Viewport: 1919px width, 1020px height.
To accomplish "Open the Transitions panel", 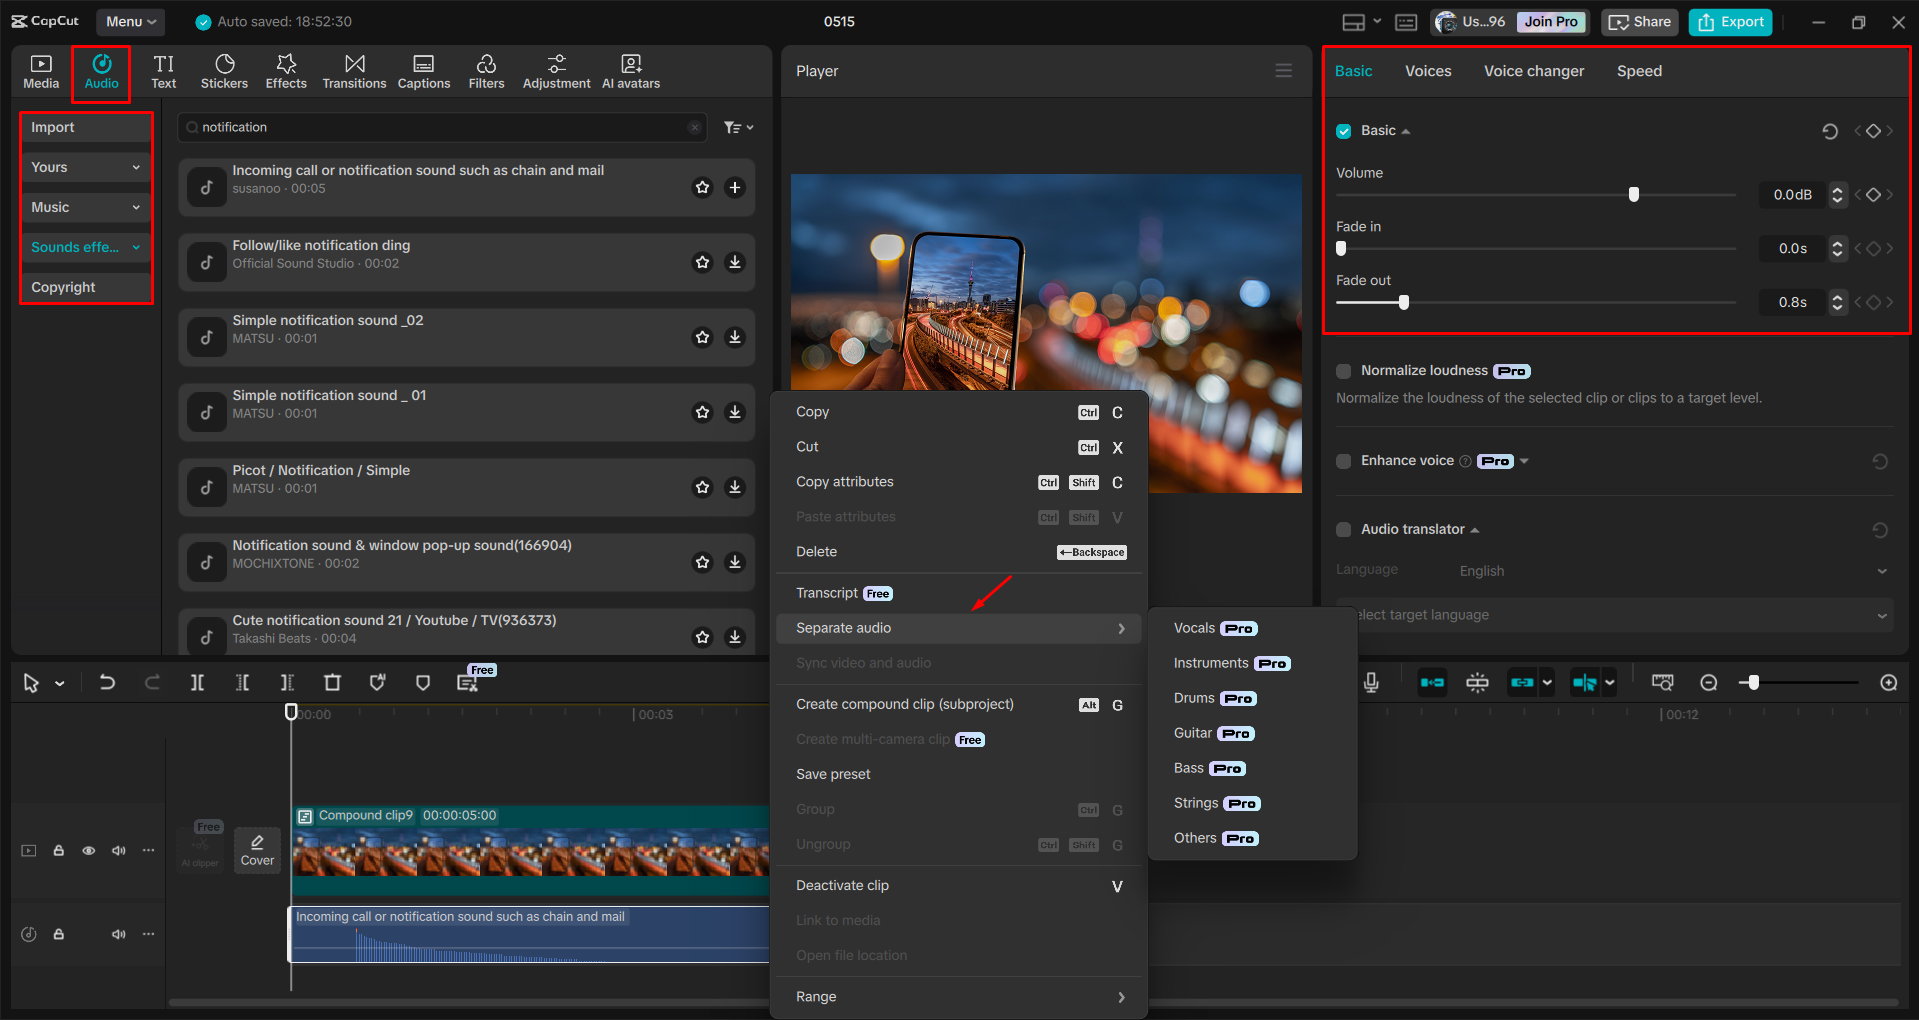I will (354, 71).
